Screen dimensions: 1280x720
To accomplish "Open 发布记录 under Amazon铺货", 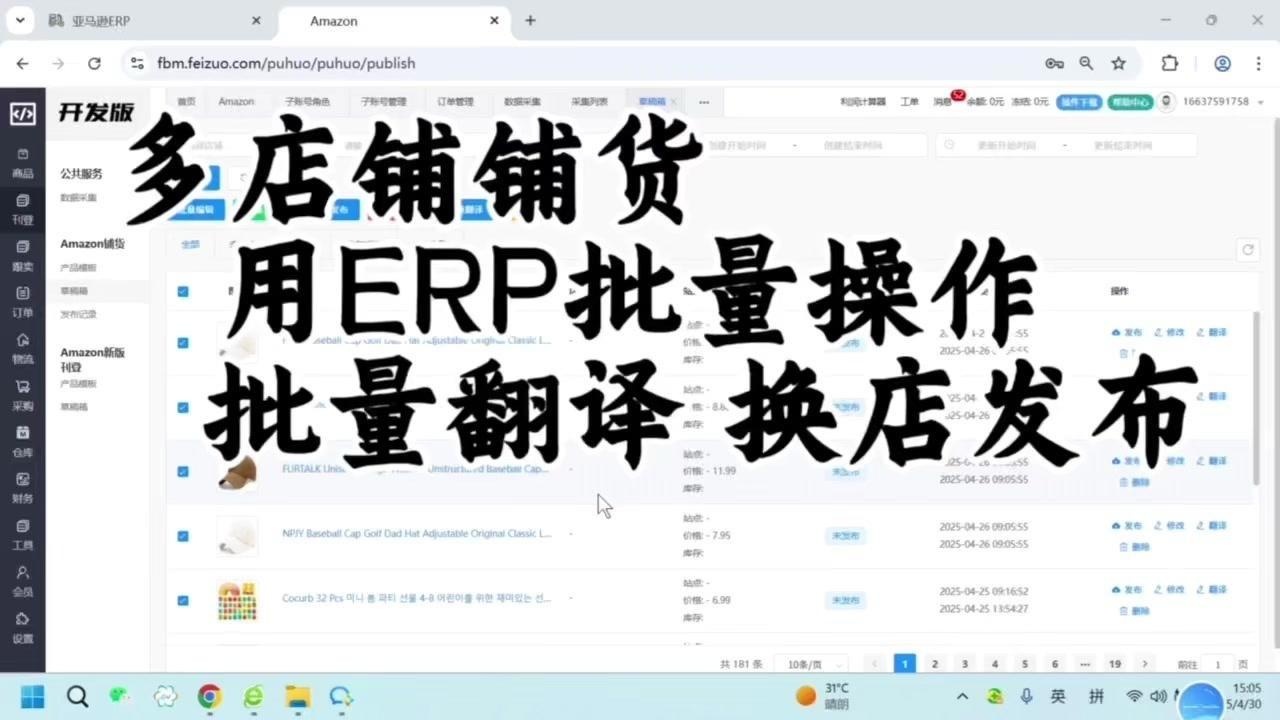I will [x=78, y=314].
